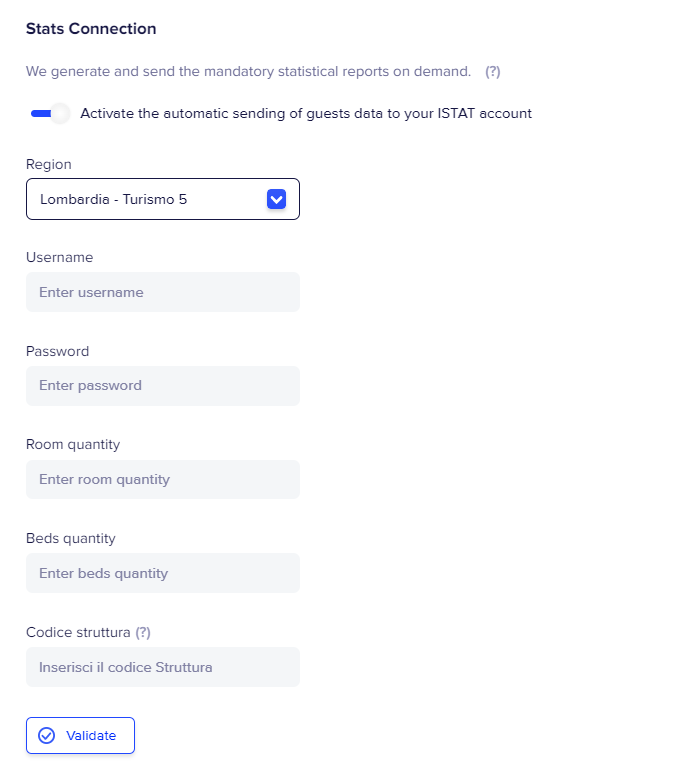Click the Password field label

click(57, 351)
